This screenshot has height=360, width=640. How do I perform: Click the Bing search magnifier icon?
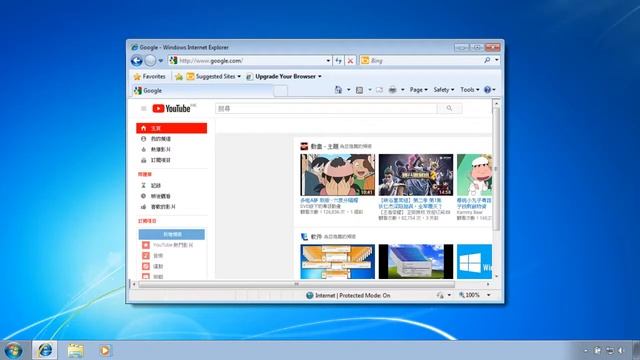click(x=487, y=60)
